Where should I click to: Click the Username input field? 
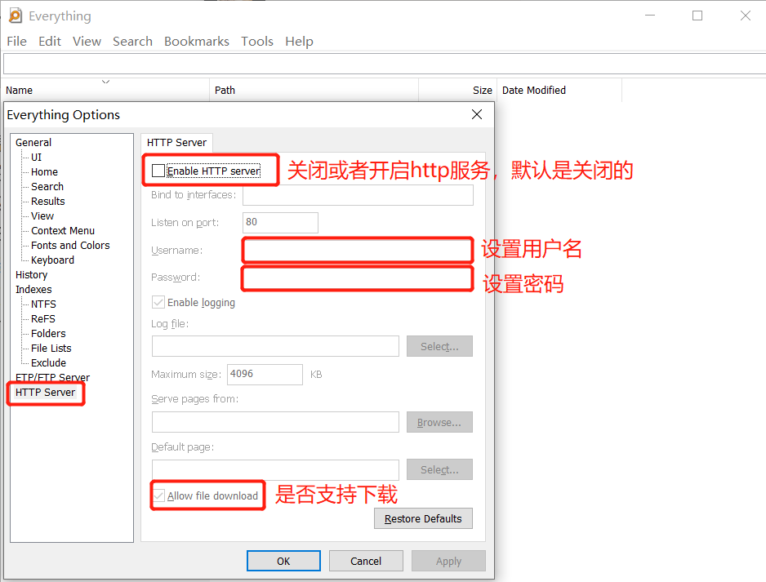click(x=358, y=250)
